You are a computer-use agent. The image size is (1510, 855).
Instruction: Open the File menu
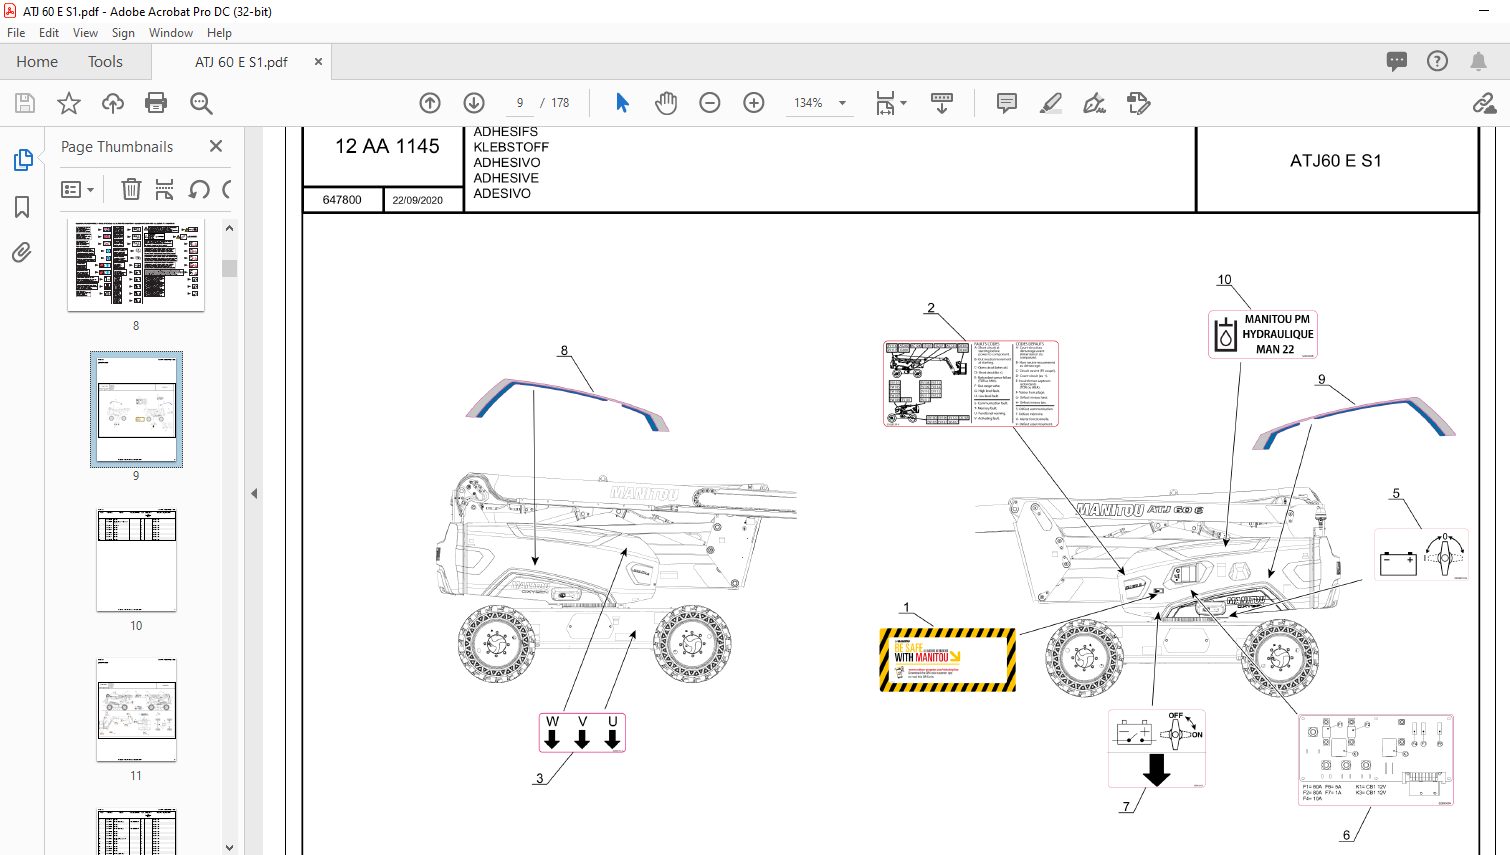click(16, 33)
